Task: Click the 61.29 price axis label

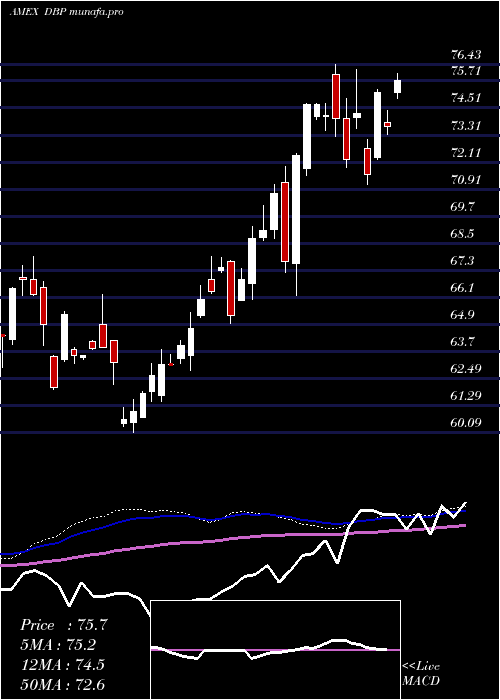Action: coord(466,396)
